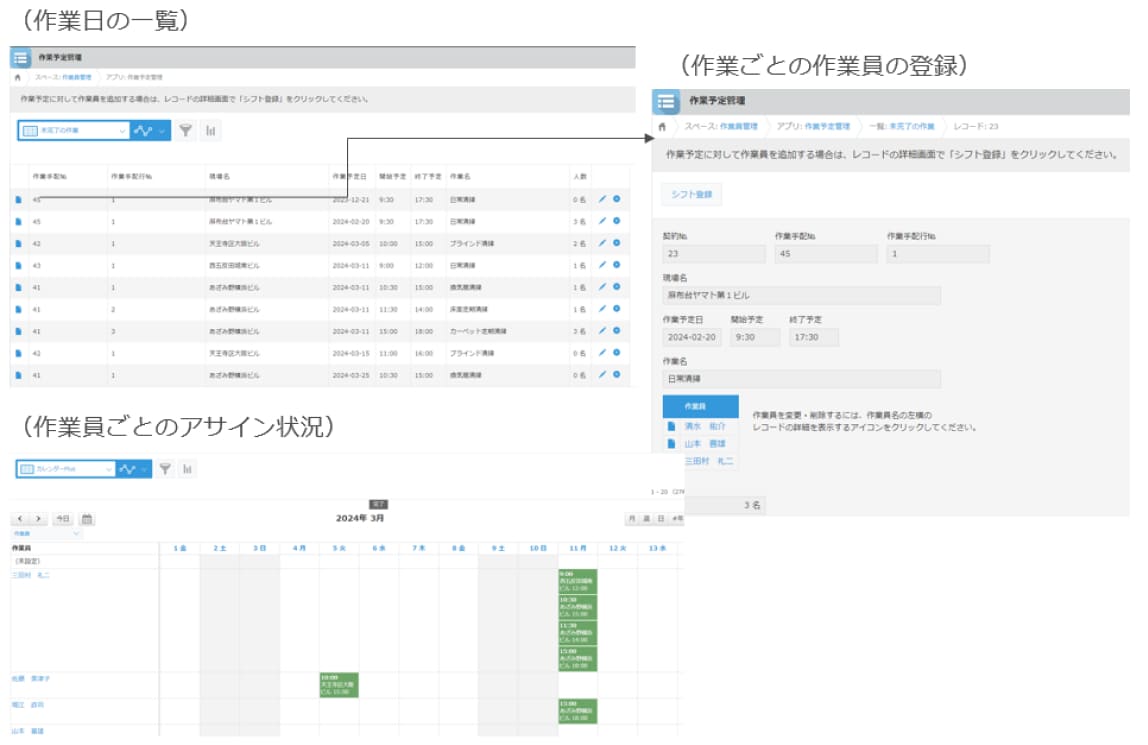Click 人数 column header
Screen dimensions: 1148x745
pos(580,176)
